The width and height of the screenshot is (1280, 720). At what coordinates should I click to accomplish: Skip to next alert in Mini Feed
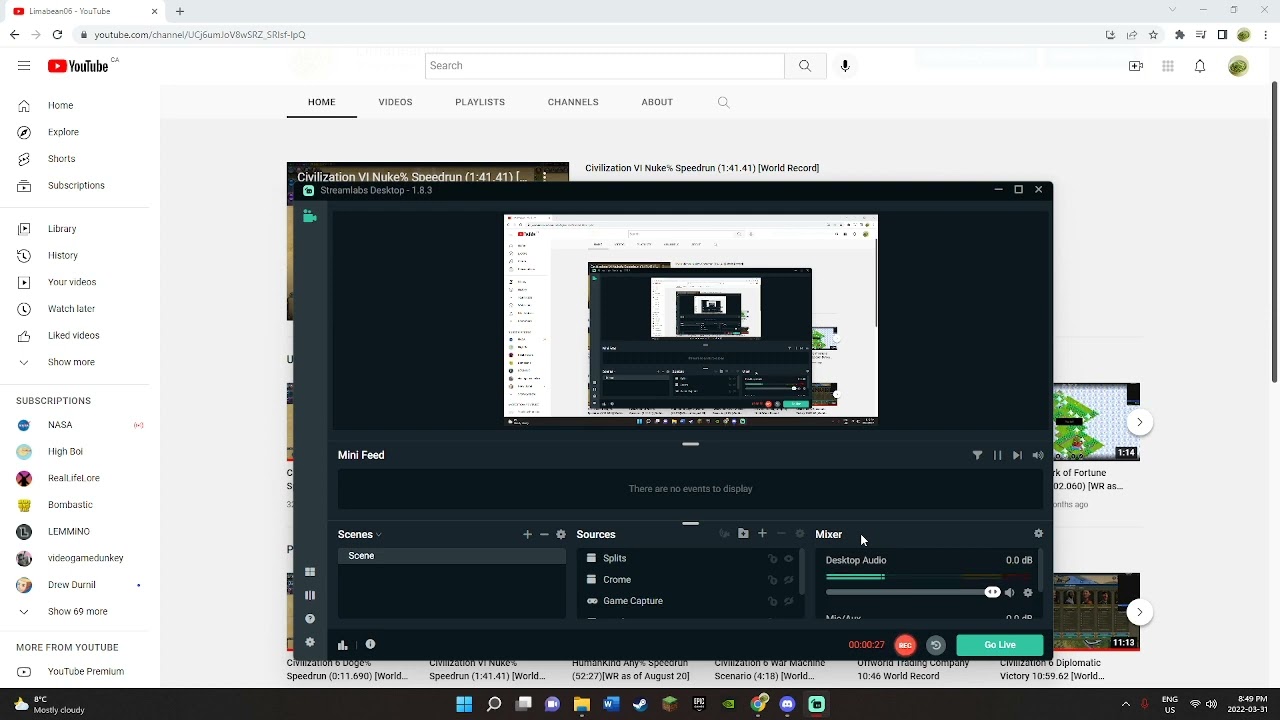pos(1017,455)
